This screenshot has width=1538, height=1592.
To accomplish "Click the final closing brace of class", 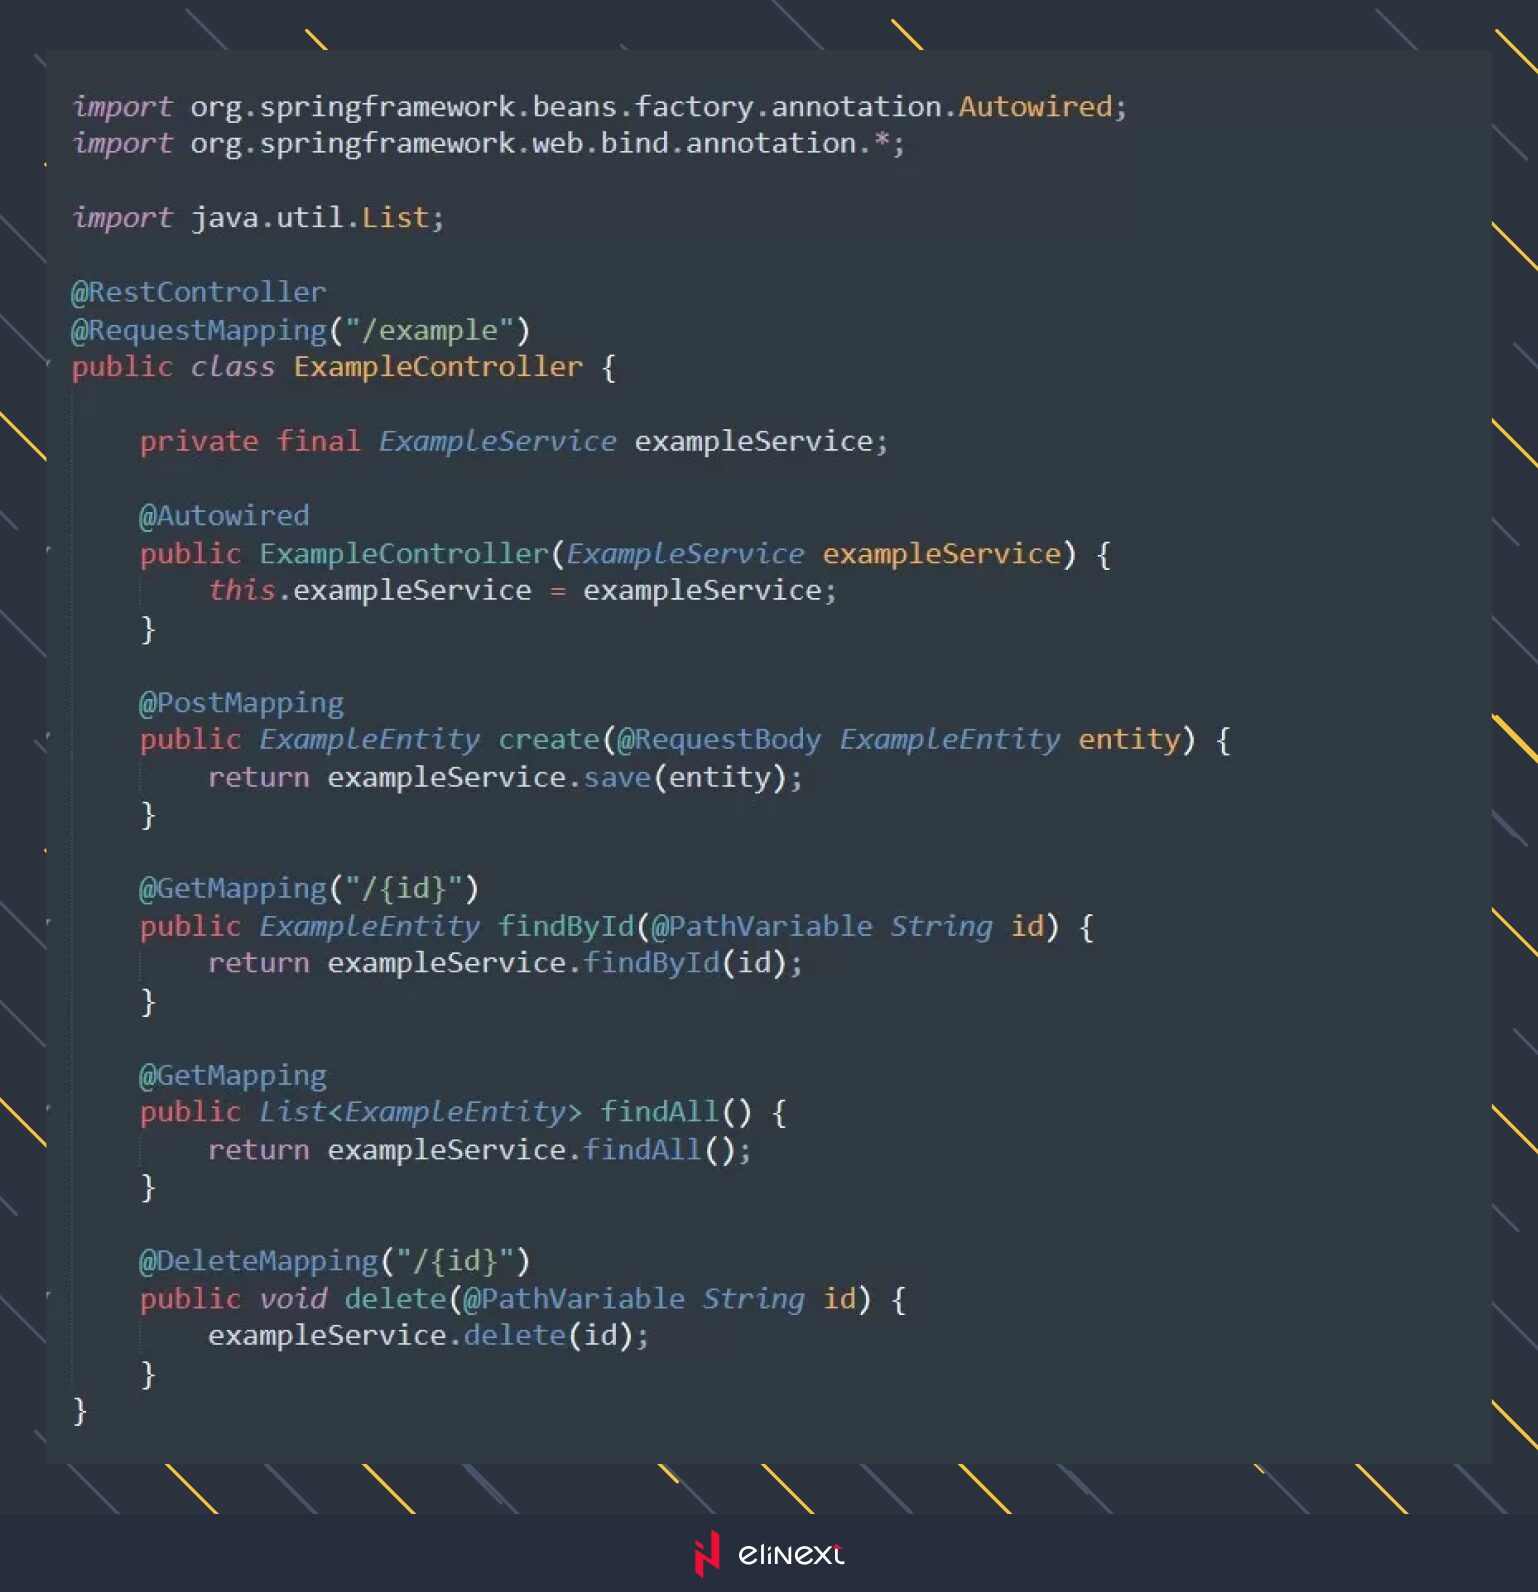I will [x=80, y=1411].
